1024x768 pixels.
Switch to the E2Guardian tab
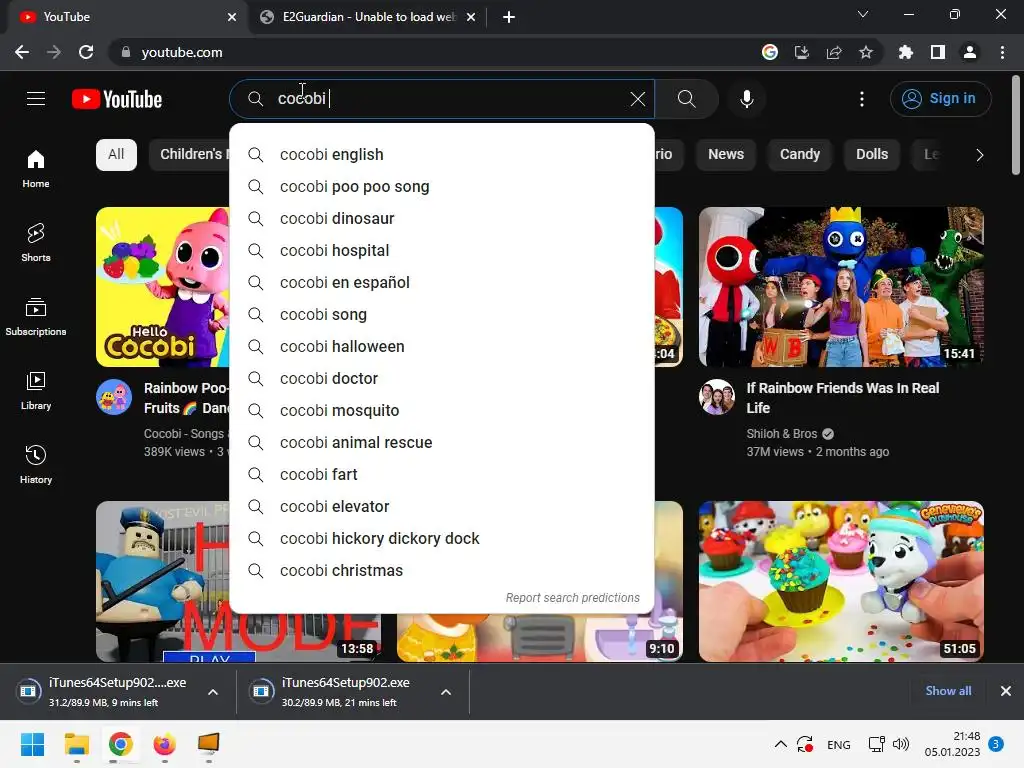point(367,17)
